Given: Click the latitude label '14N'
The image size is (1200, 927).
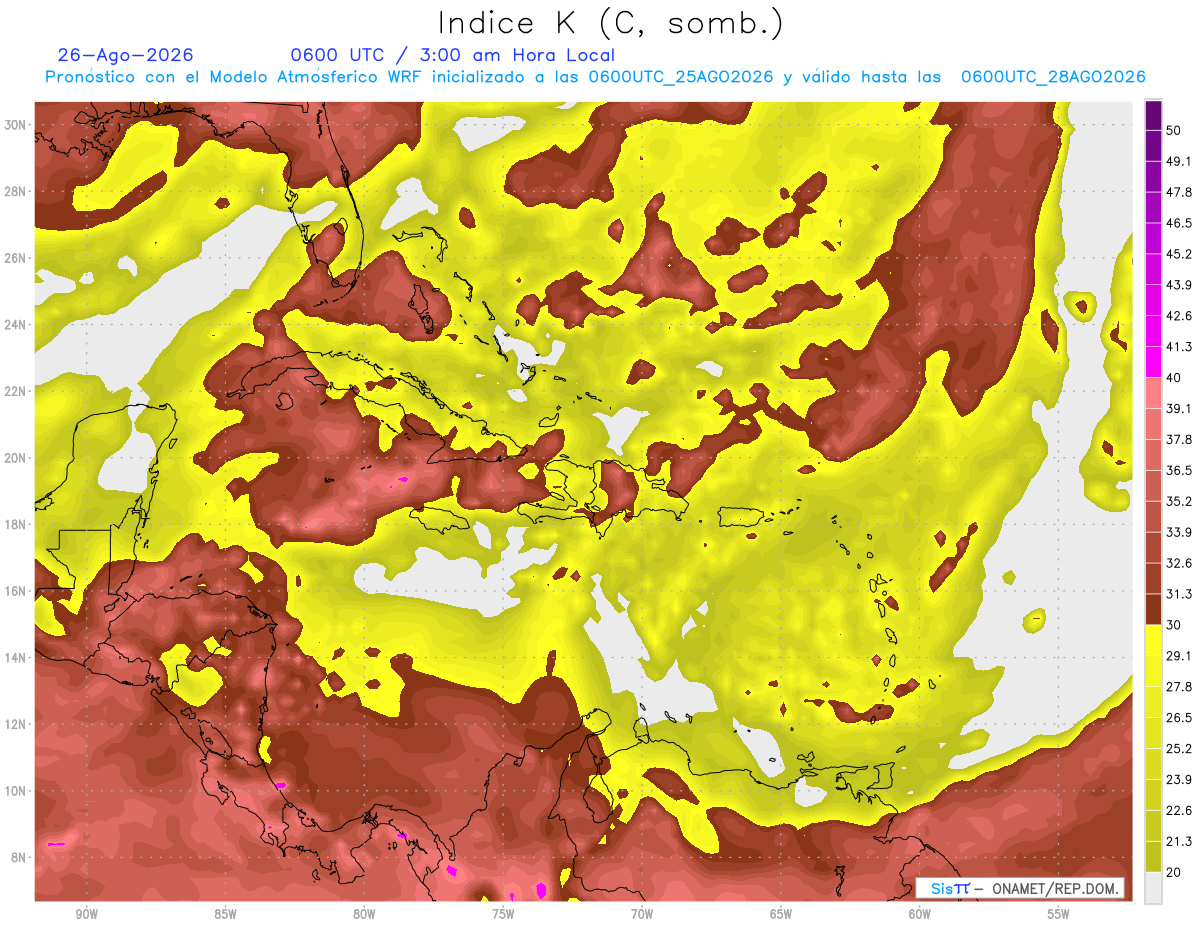Looking at the screenshot, I should tap(16, 658).
